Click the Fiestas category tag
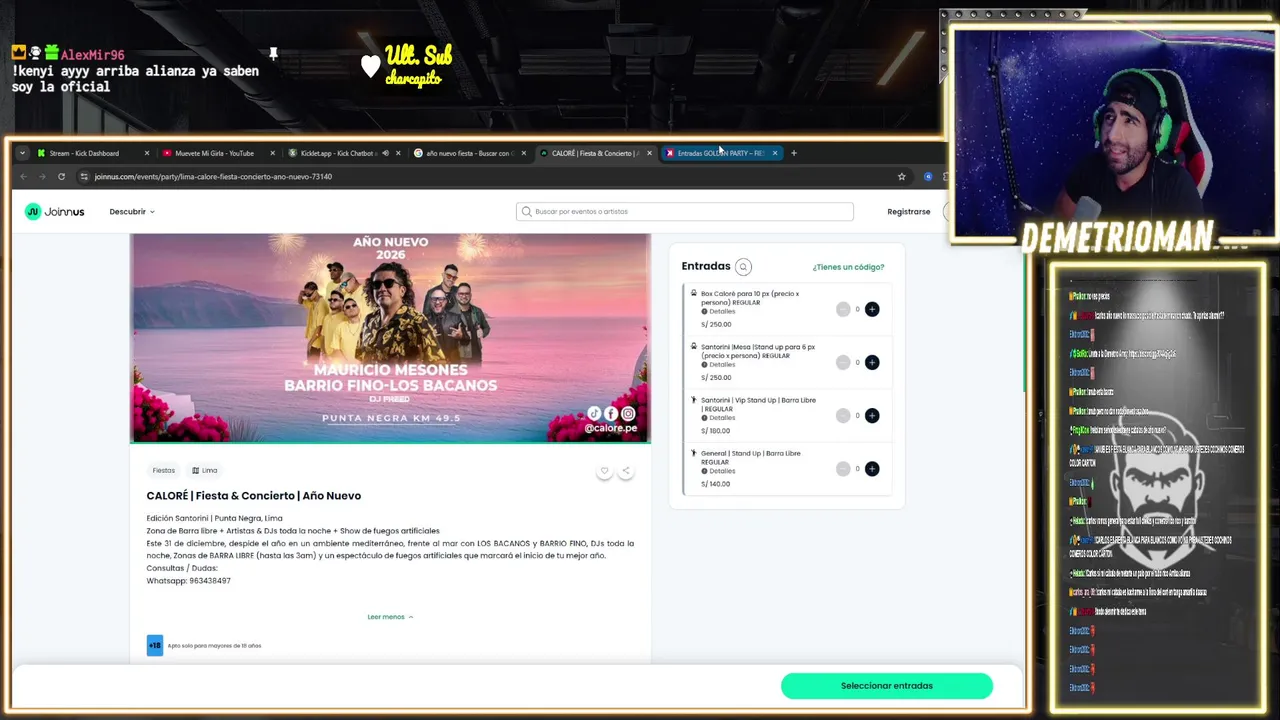Image resolution: width=1280 pixels, height=720 pixels. [164, 470]
